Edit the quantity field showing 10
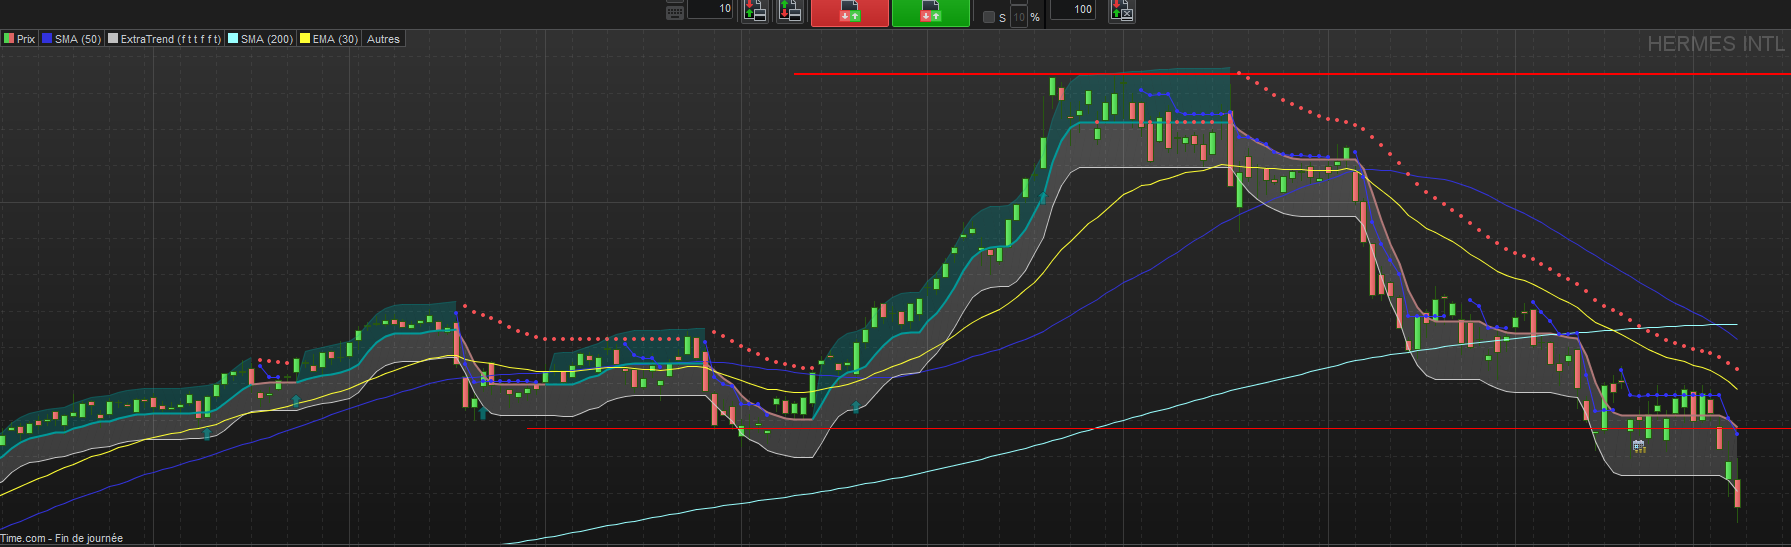Image resolution: width=1791 pixels, height=547 pixels. (x=710, y=8)
